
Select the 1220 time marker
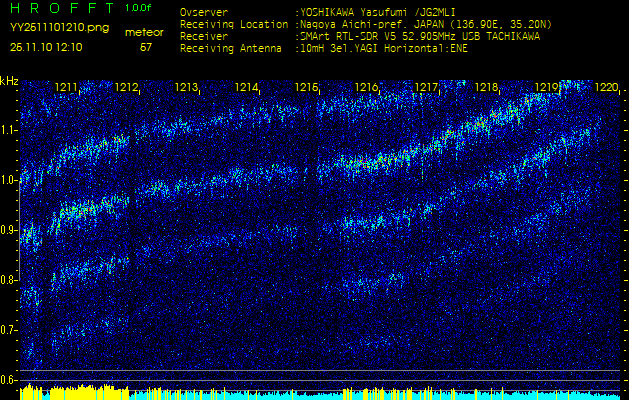click(606, 88)
